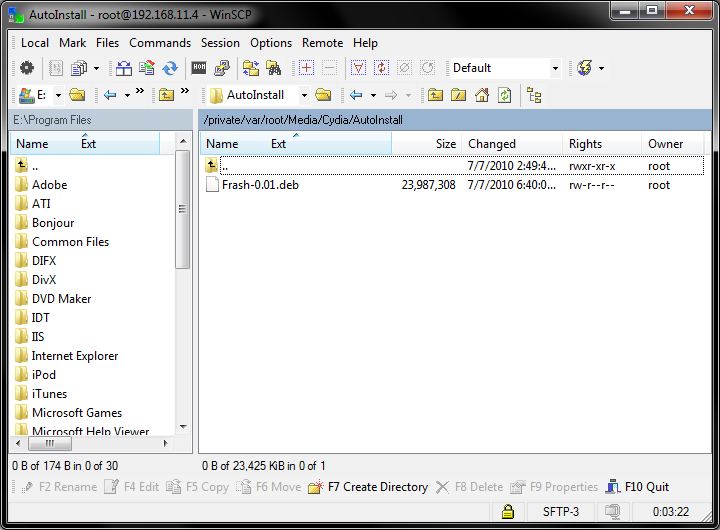720x530 pixels.
Task: Expand the session dropdown arrow beside lightning icon
Action: click(x=601, y=69)
